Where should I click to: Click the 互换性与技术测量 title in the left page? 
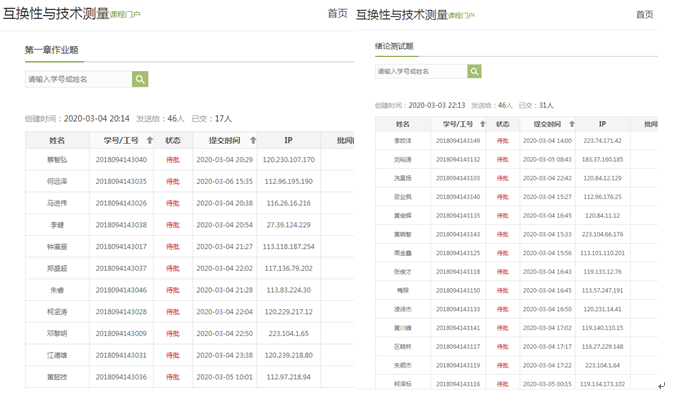(x=56, y=13)
